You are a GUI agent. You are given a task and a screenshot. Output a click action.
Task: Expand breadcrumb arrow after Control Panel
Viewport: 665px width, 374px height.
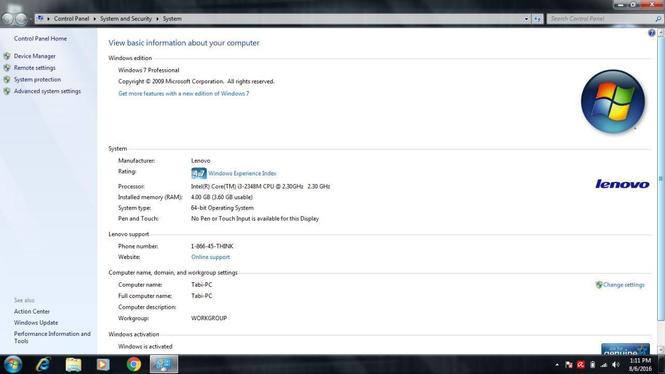click(95, 19)
